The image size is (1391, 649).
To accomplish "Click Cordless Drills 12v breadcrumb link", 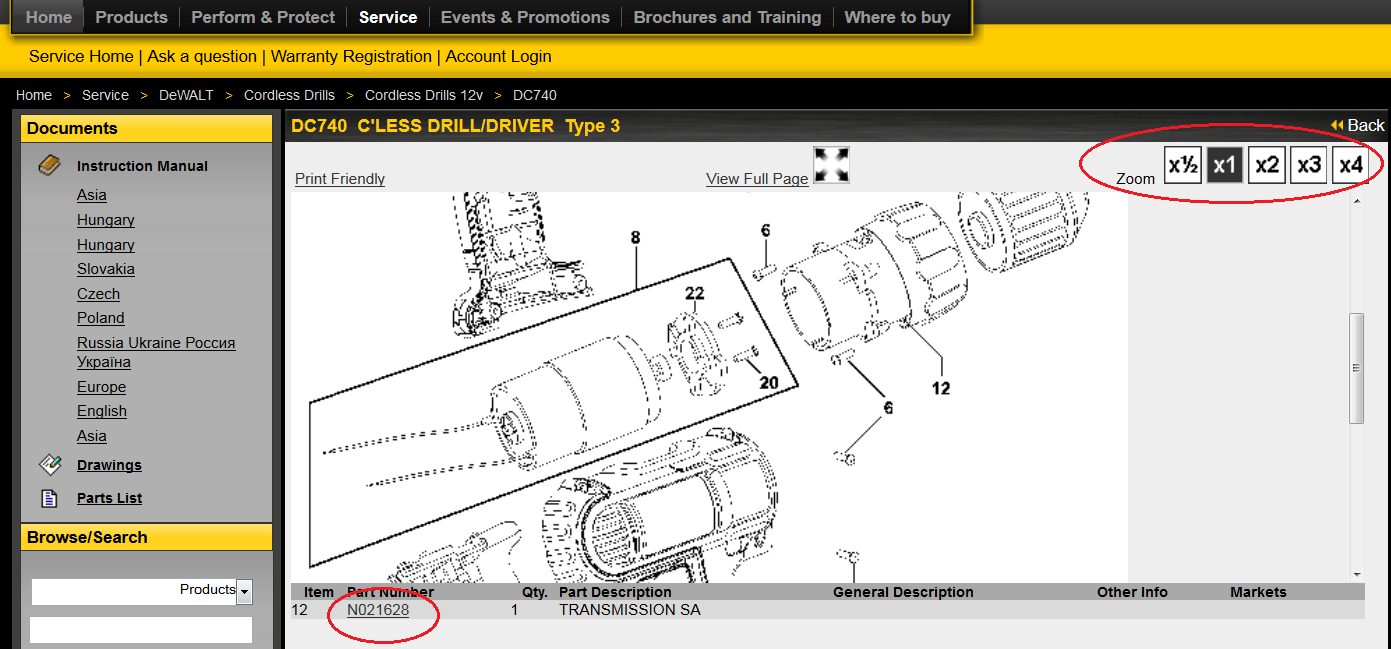I will coord(424,95).
